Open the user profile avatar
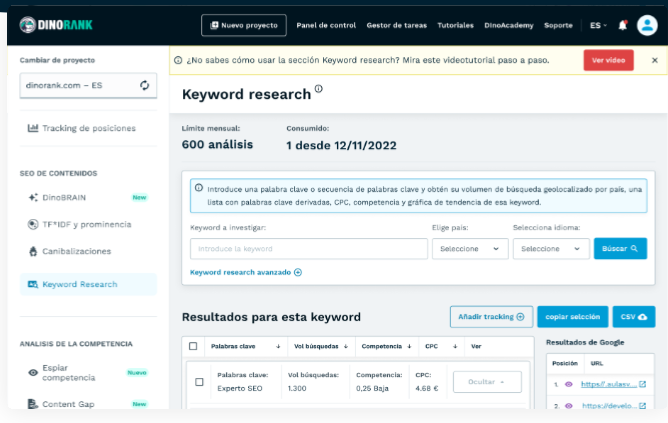Viewport: 668px width, 423px height. [647, 25]
